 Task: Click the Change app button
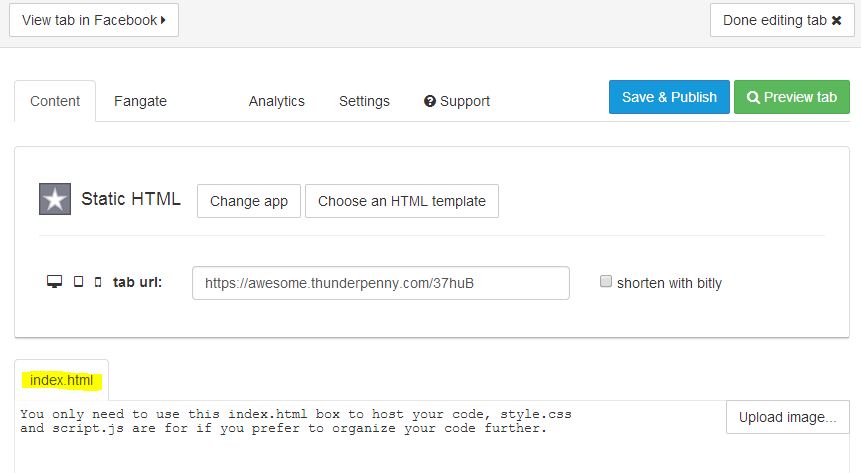coord(249,201)
